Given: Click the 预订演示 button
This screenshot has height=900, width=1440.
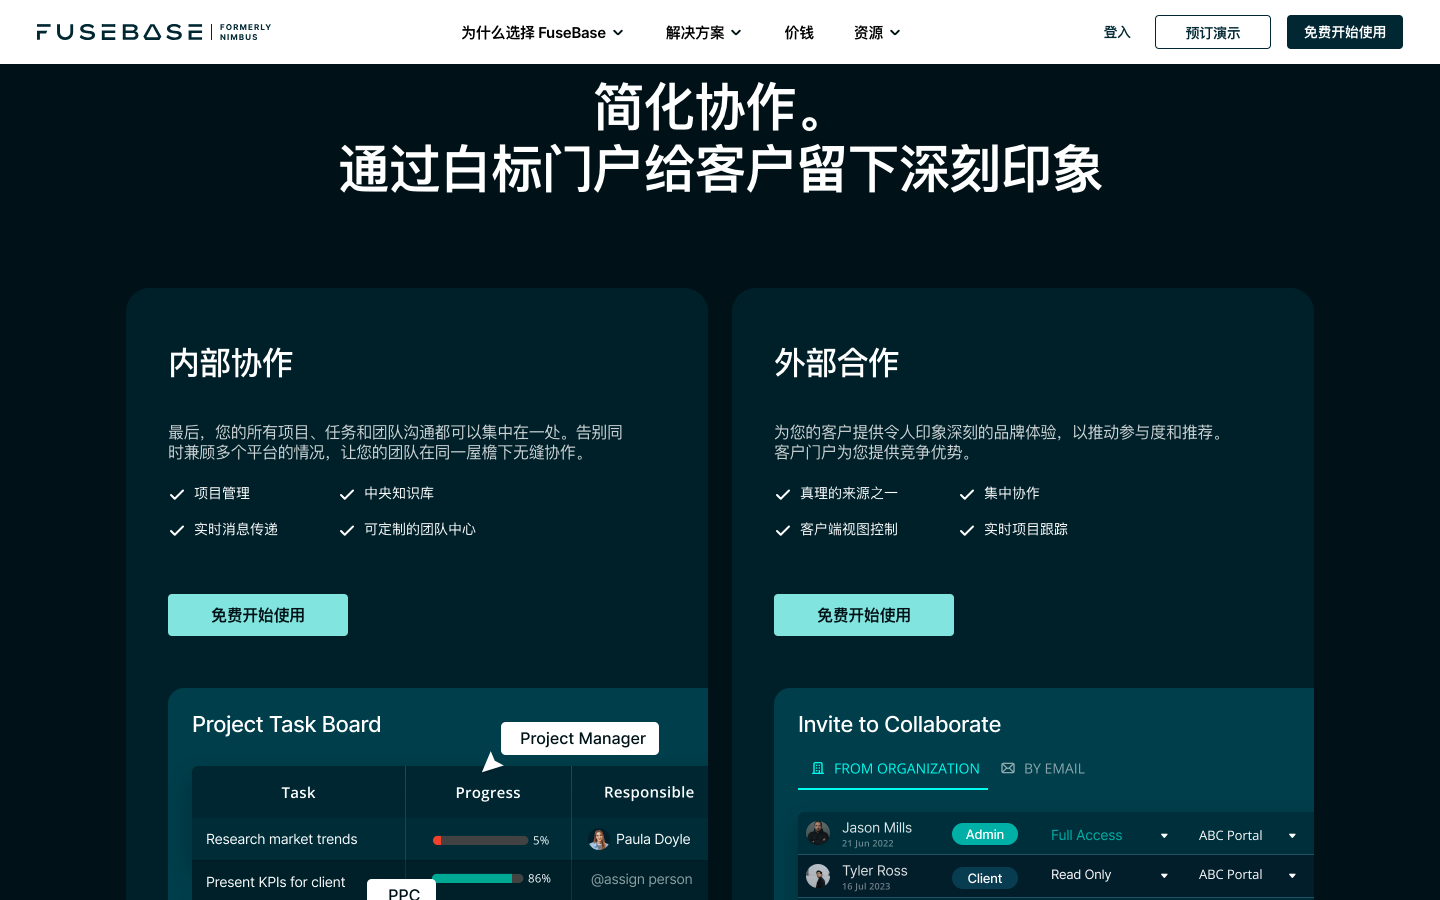Looking at the screenshot, I should pyautogui.click(x=1212, y=32).
